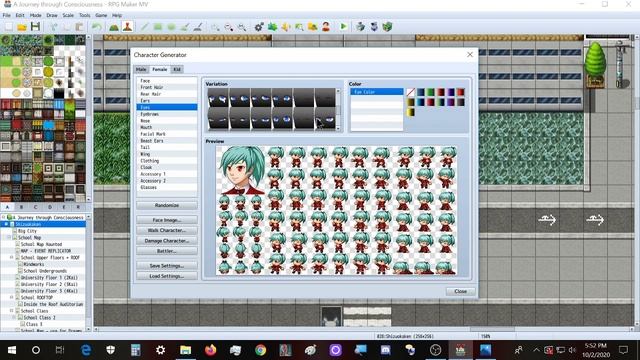
Task: Switch to Map mode icon
Action: (114, 27)
